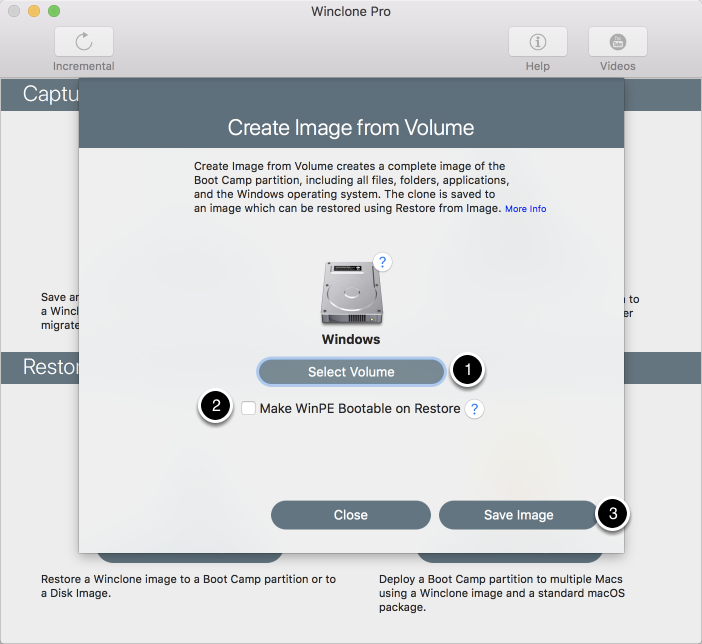Click the number 3 annotation badge
Screen dimensions: 702x644
click(612, 514)
